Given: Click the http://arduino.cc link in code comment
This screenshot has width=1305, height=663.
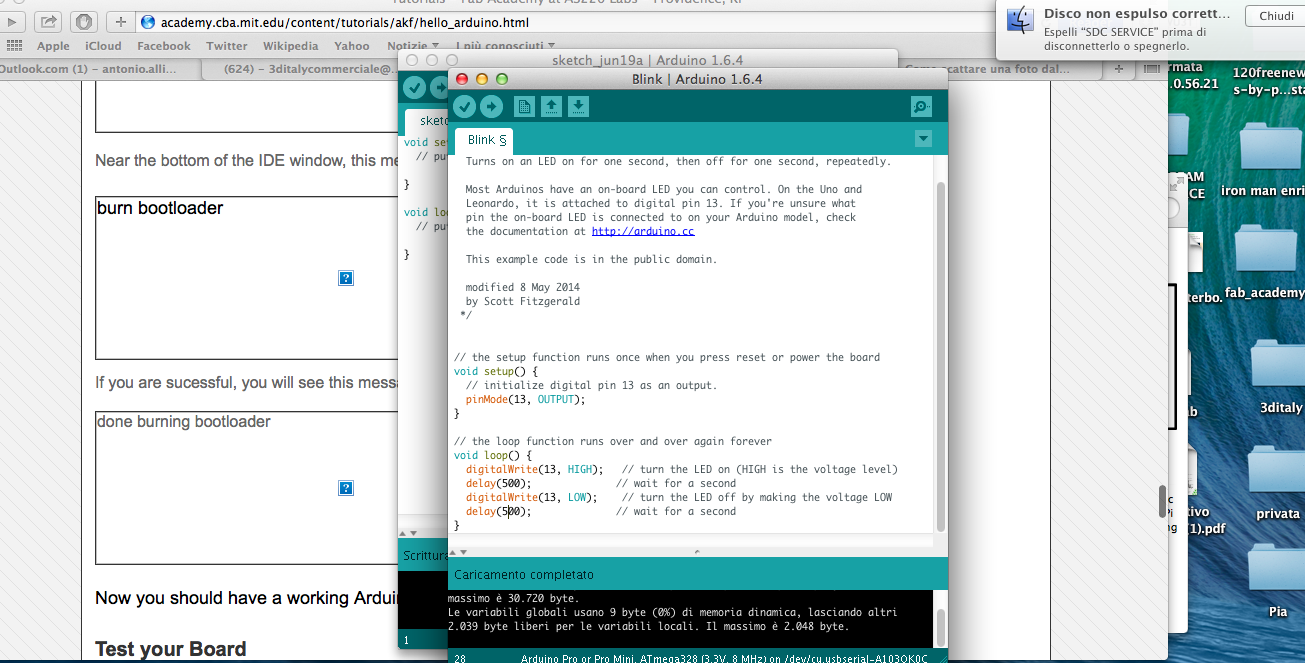Looking at the screenshot, I should tap(642, 231).
